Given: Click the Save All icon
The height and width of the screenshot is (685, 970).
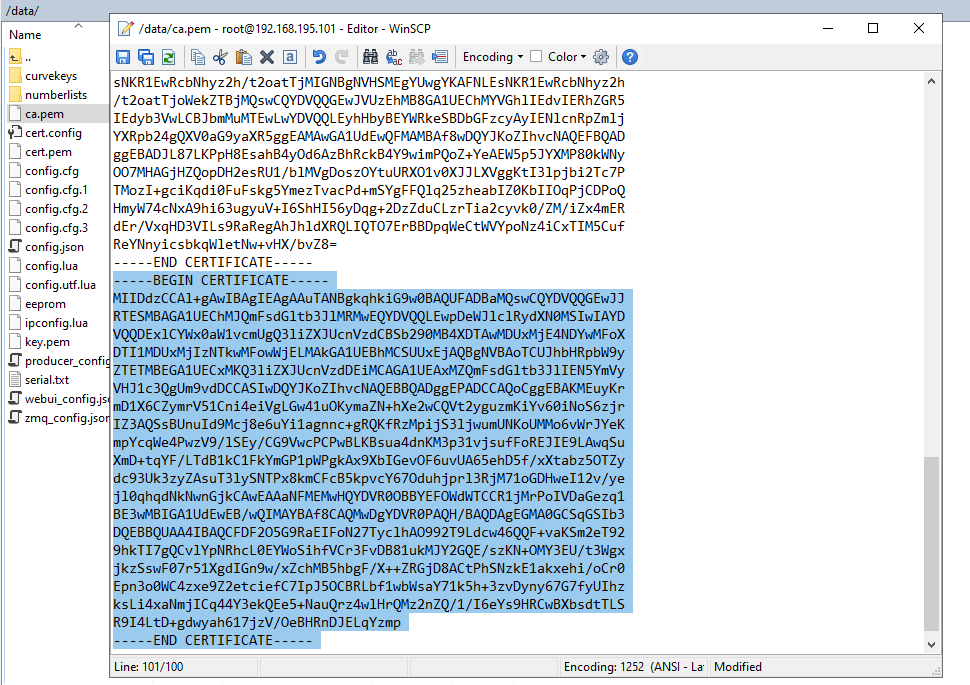Looking at the screenshot, I should tap(146, 58).
